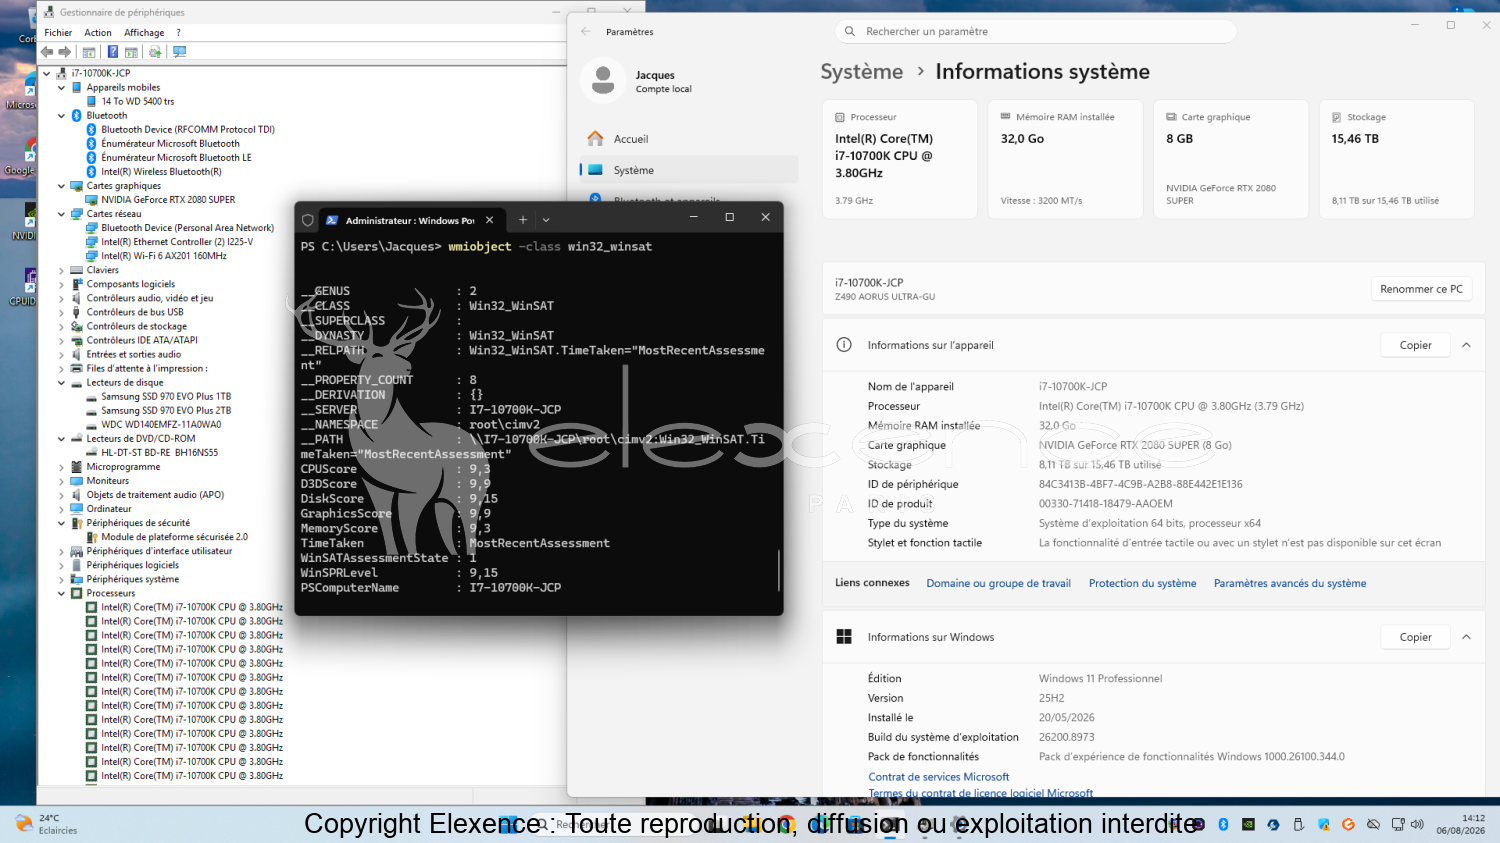Open the Paramètres avancés du système link
This screenshot has height=843, width=1500.
coord(1290,583)
